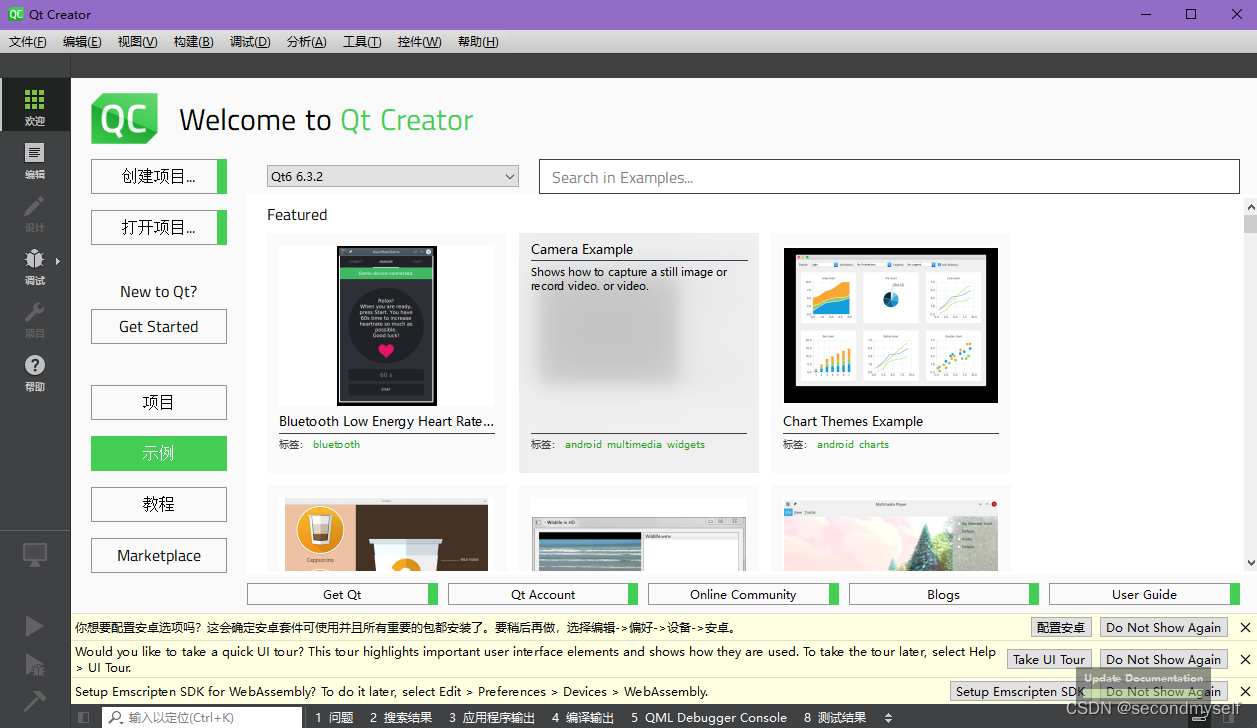Image resolution: width=1257 pixels, height=728 pixels.
Task: Open the Online Community link
Action: click(743, 594)
